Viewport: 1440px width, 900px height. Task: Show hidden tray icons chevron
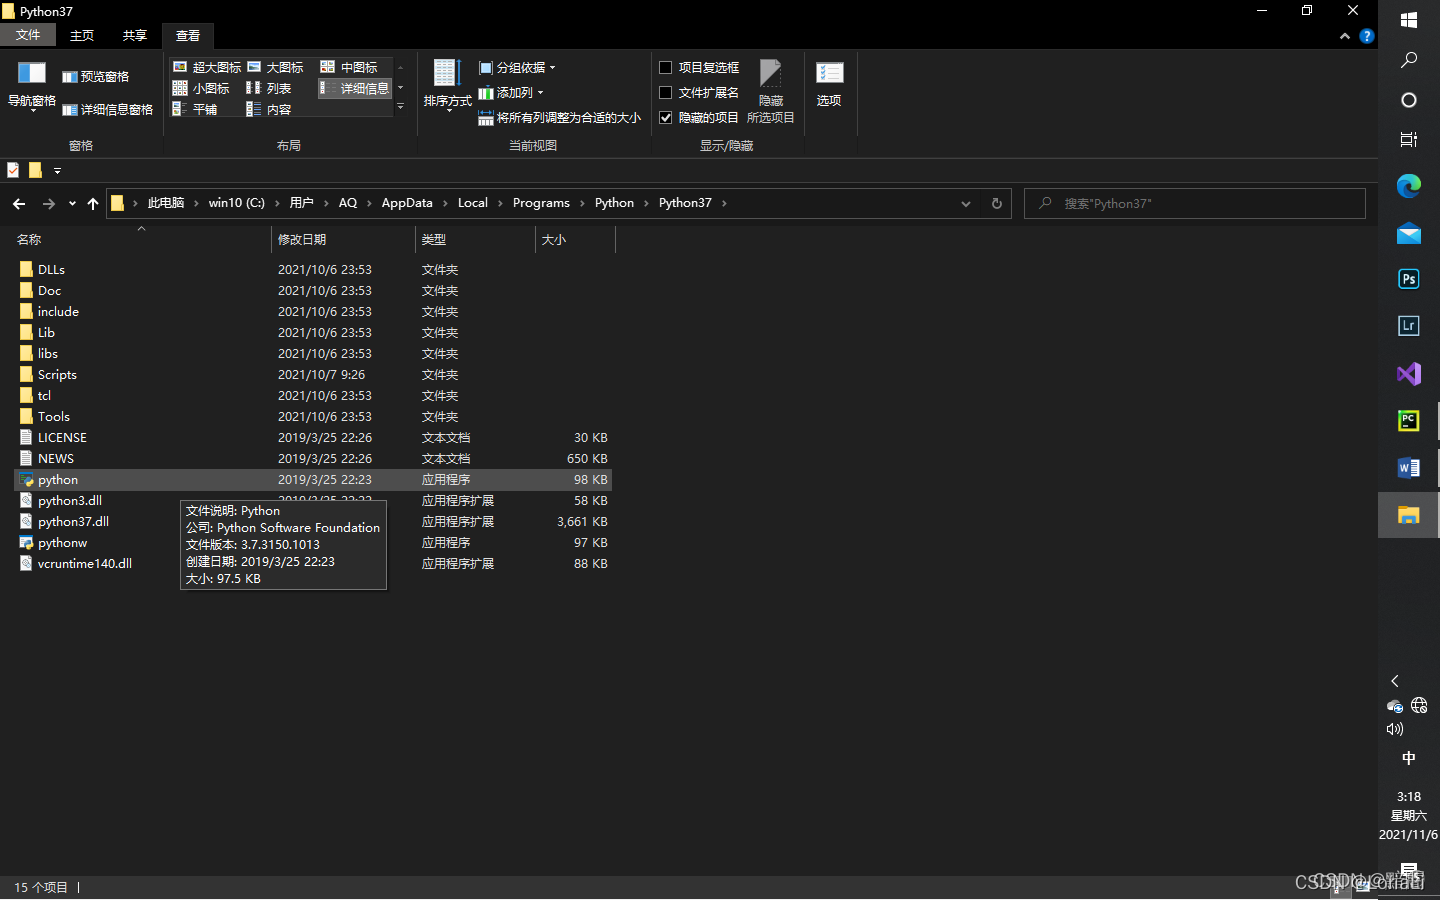click(1395, 681)
